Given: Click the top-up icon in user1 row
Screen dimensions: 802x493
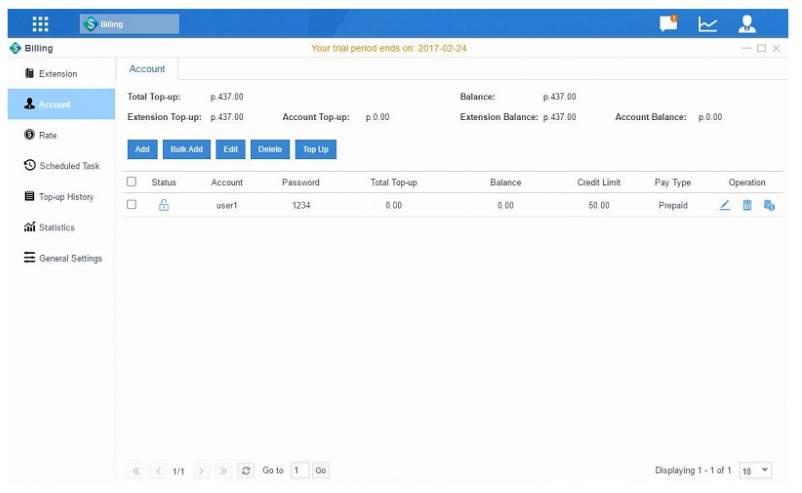Looking at the screenshot, I should pyautogui.click(x=769, y=205).
